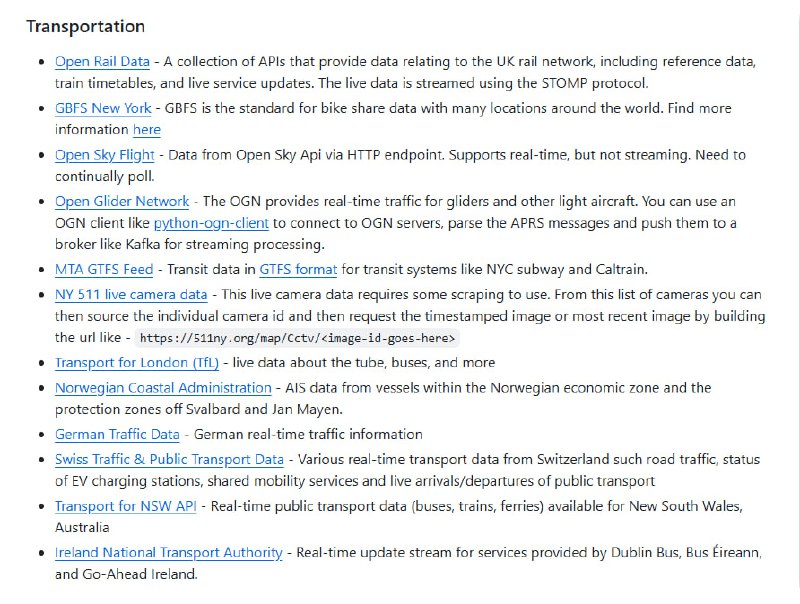The width and height of the screenshot is (800, 604).
Task: Click the German Traffic Data link
Action: [117, 434]
